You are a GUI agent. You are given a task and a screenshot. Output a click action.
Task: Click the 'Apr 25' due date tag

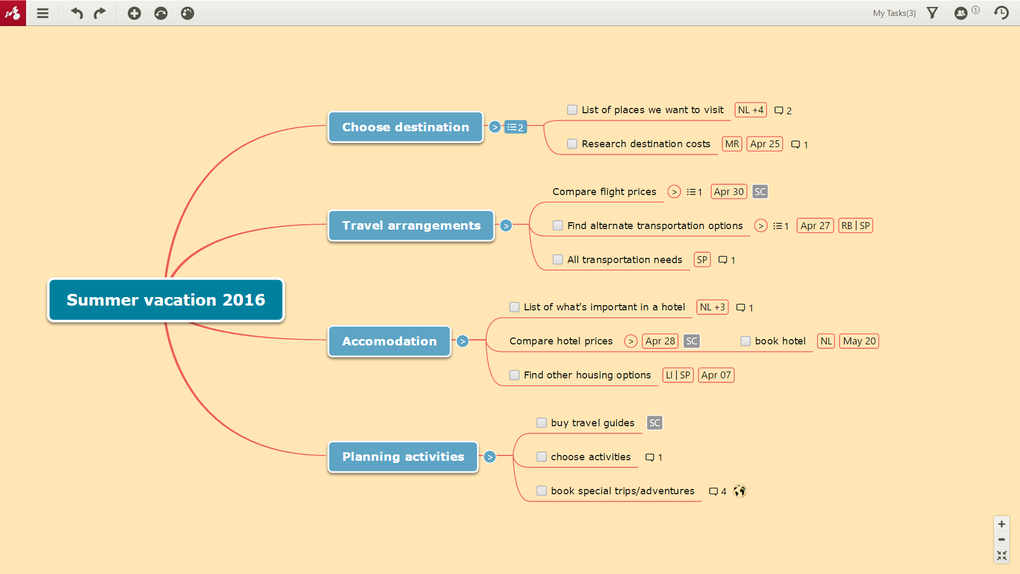[764, 144]
